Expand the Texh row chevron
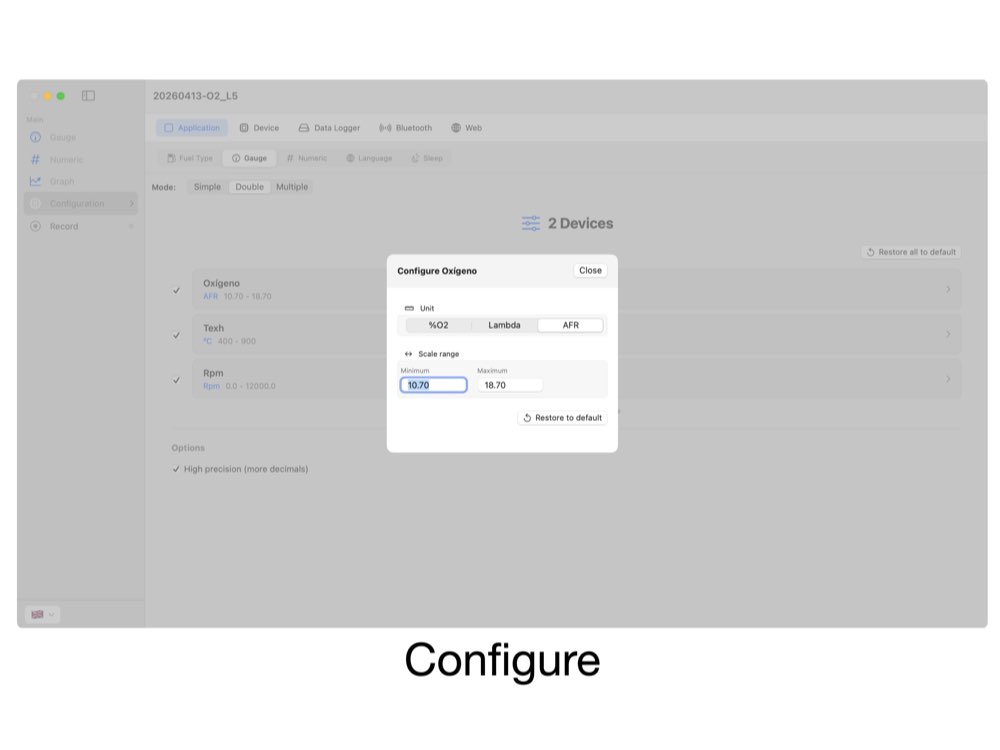Viewport: 1000px width, 750px height. tap(948, 334)
